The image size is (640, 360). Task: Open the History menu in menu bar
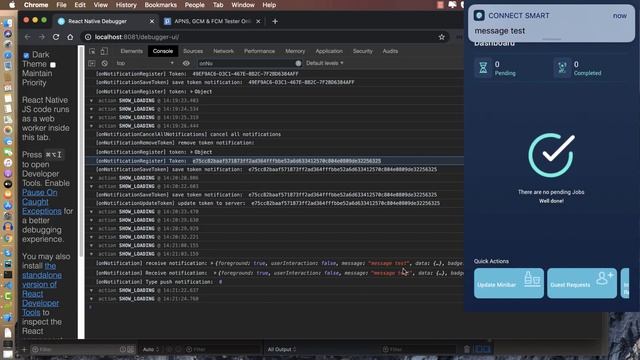coord(126,5)
